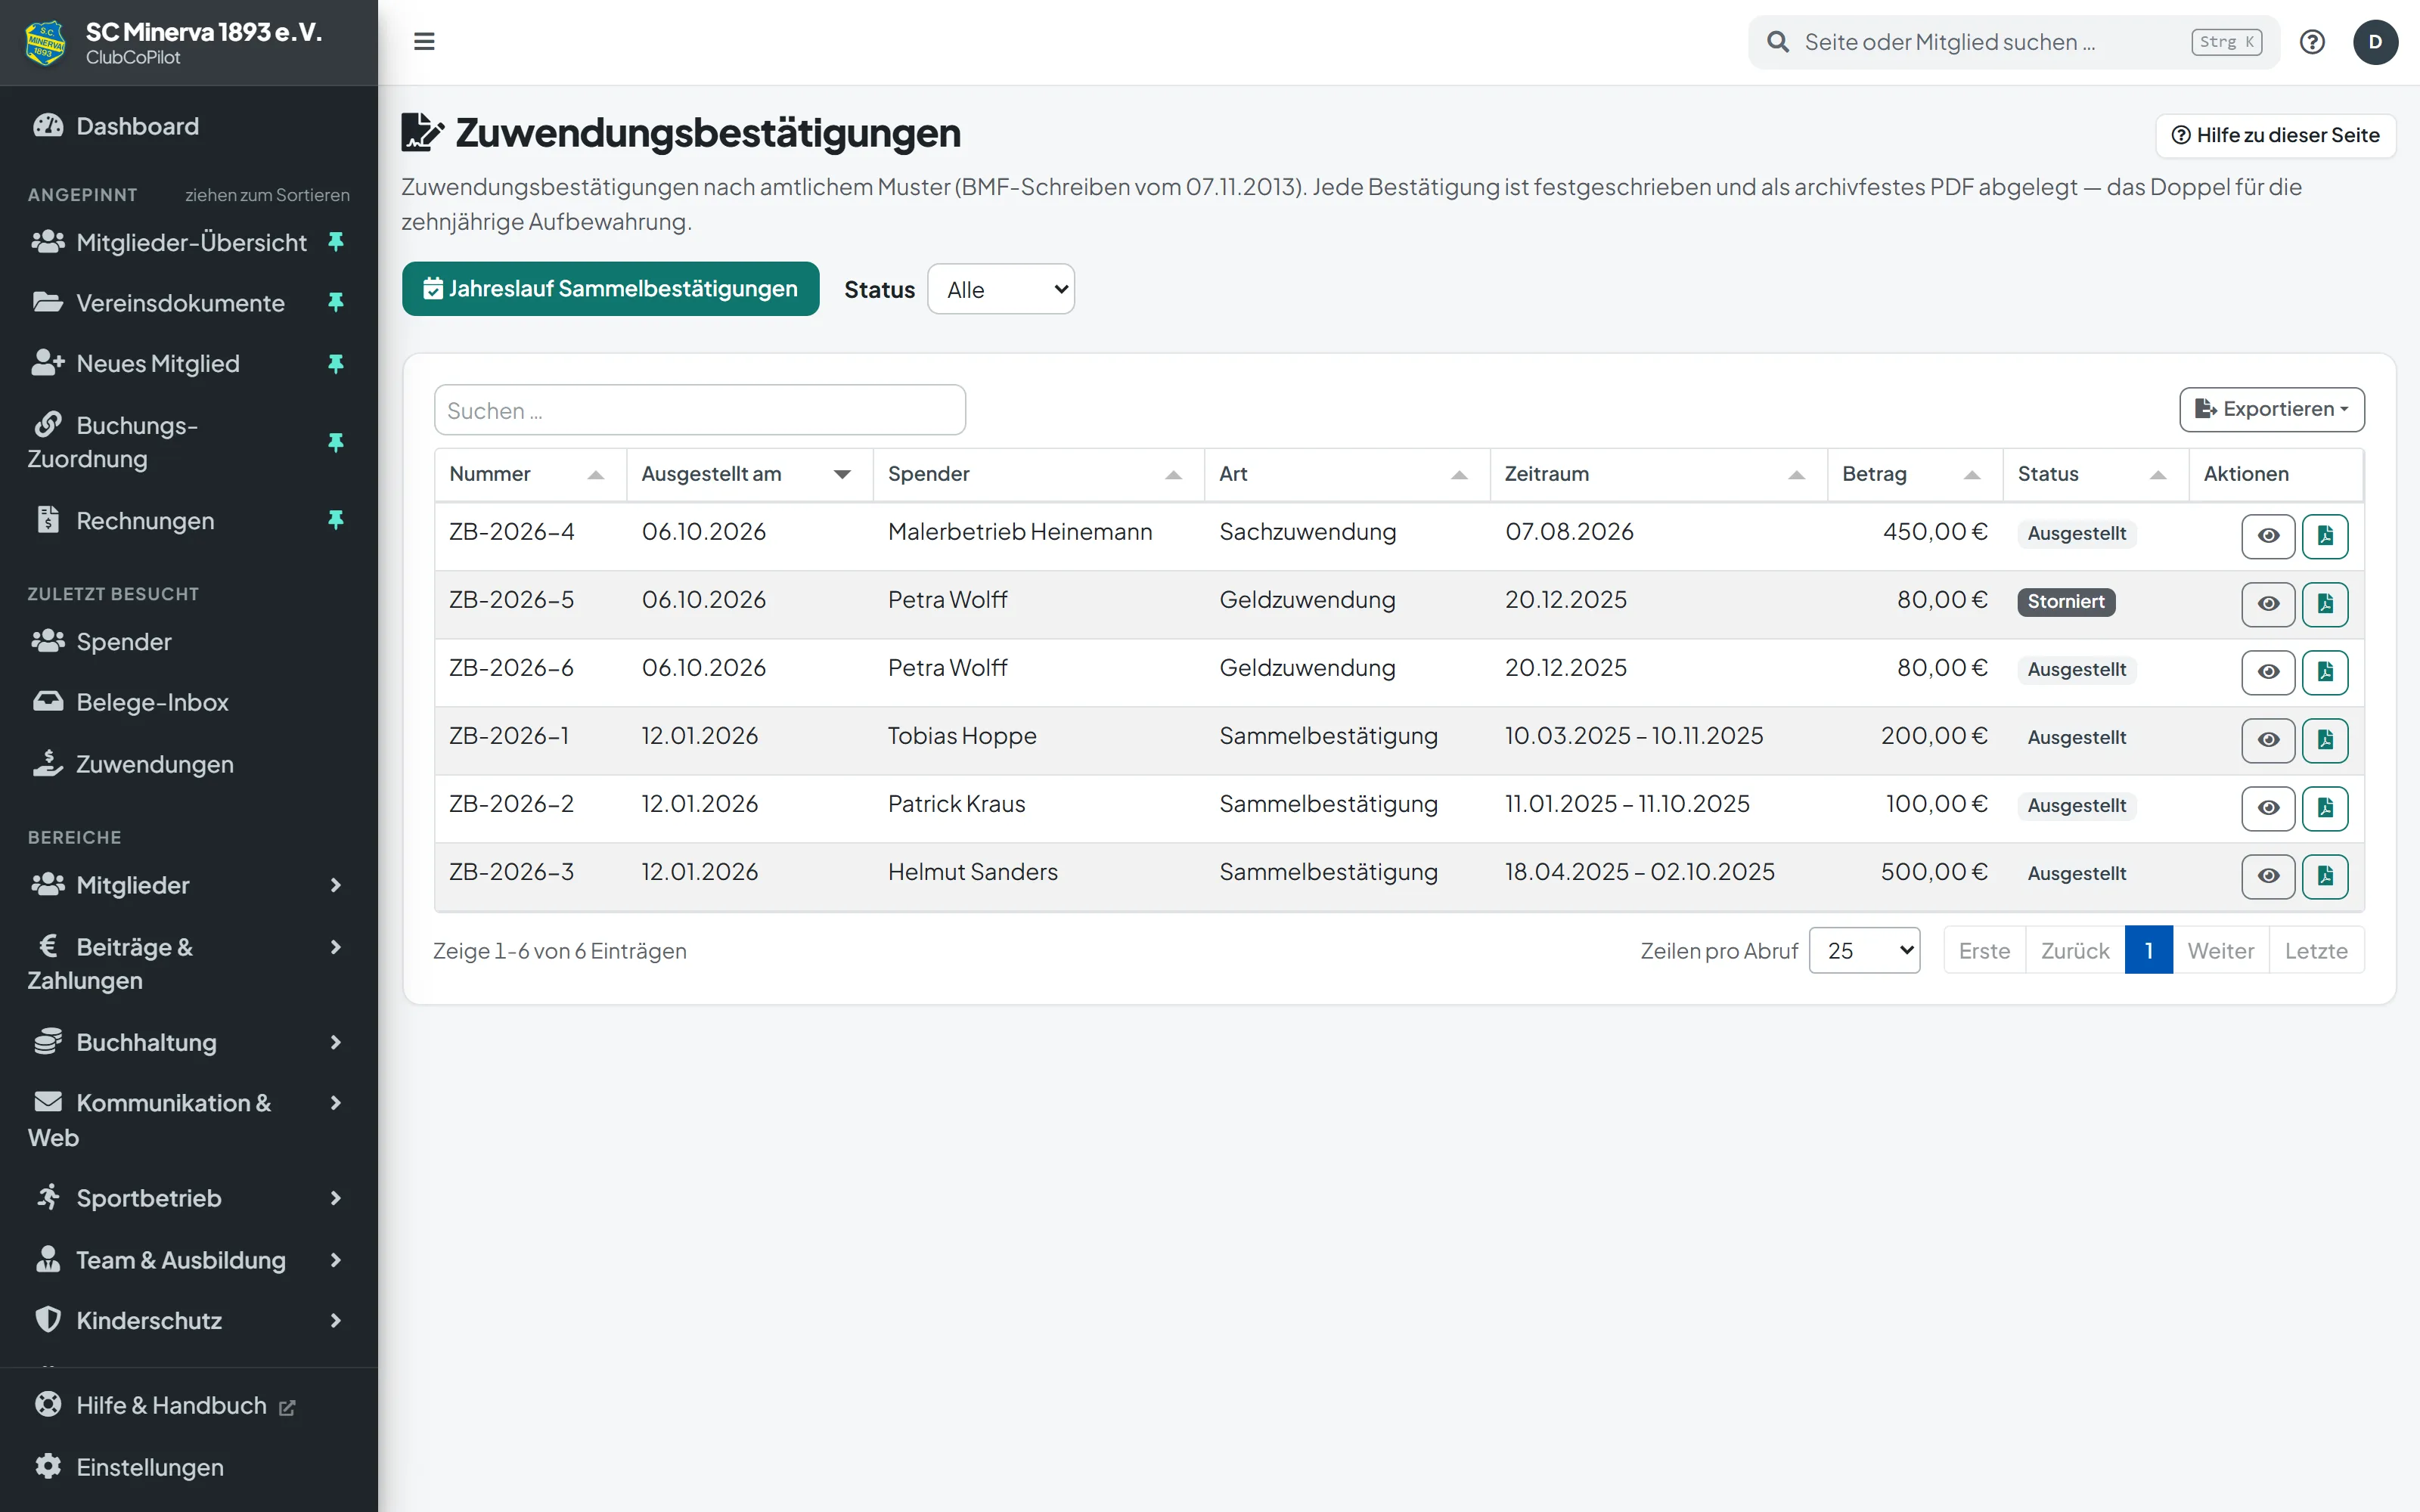Download PDF for Patrick Kraus row
The width and height of the screenshot is (2420, 1512).
[2325, 808]
